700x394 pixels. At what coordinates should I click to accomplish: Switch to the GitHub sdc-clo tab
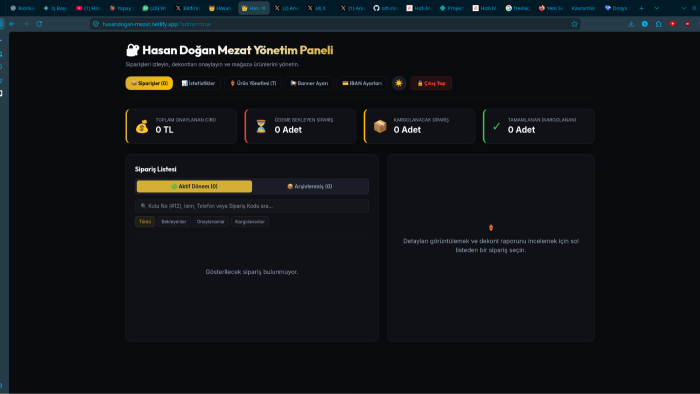point(386,8)
